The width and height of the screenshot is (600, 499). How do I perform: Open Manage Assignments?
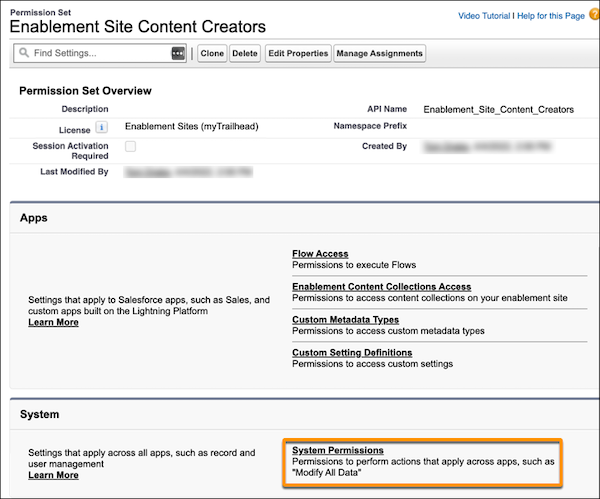pyautogui.click(x=379, y=53)
